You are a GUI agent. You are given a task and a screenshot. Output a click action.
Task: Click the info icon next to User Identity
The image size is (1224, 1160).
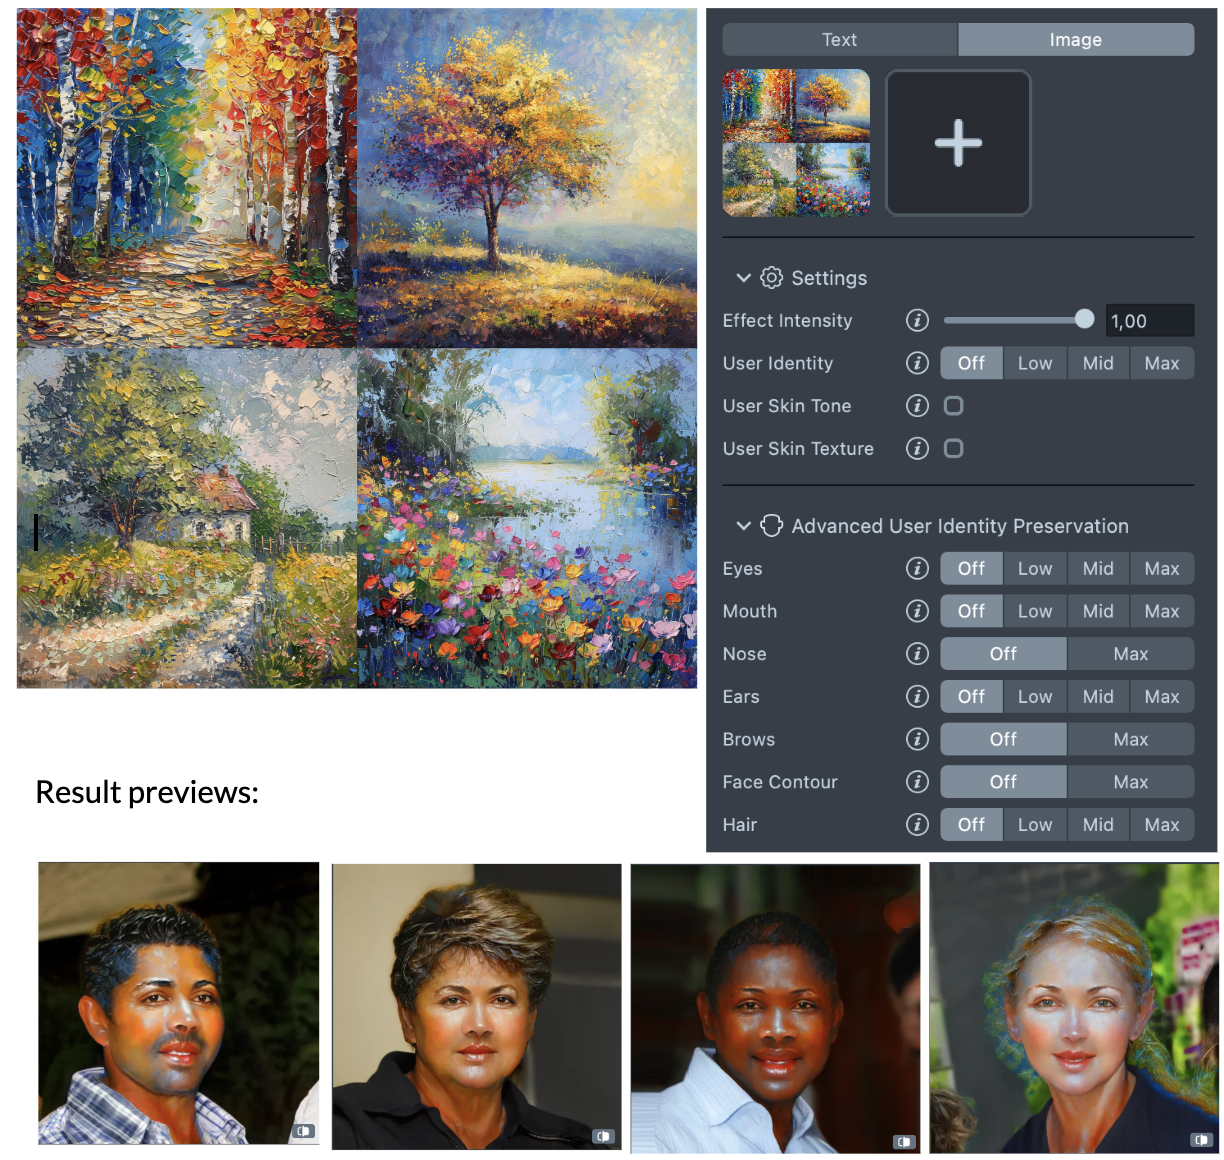click(x=917, y=363)
